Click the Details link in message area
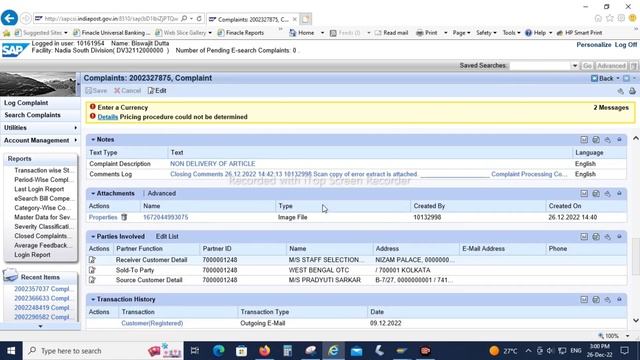Screen dimensions: 640x360 click(108, 117)
